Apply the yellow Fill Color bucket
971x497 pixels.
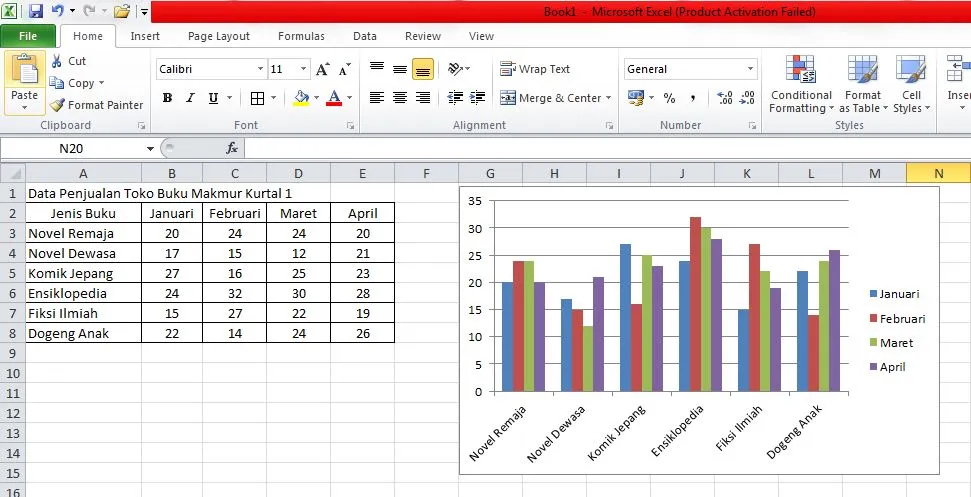[x=302, y=98]
